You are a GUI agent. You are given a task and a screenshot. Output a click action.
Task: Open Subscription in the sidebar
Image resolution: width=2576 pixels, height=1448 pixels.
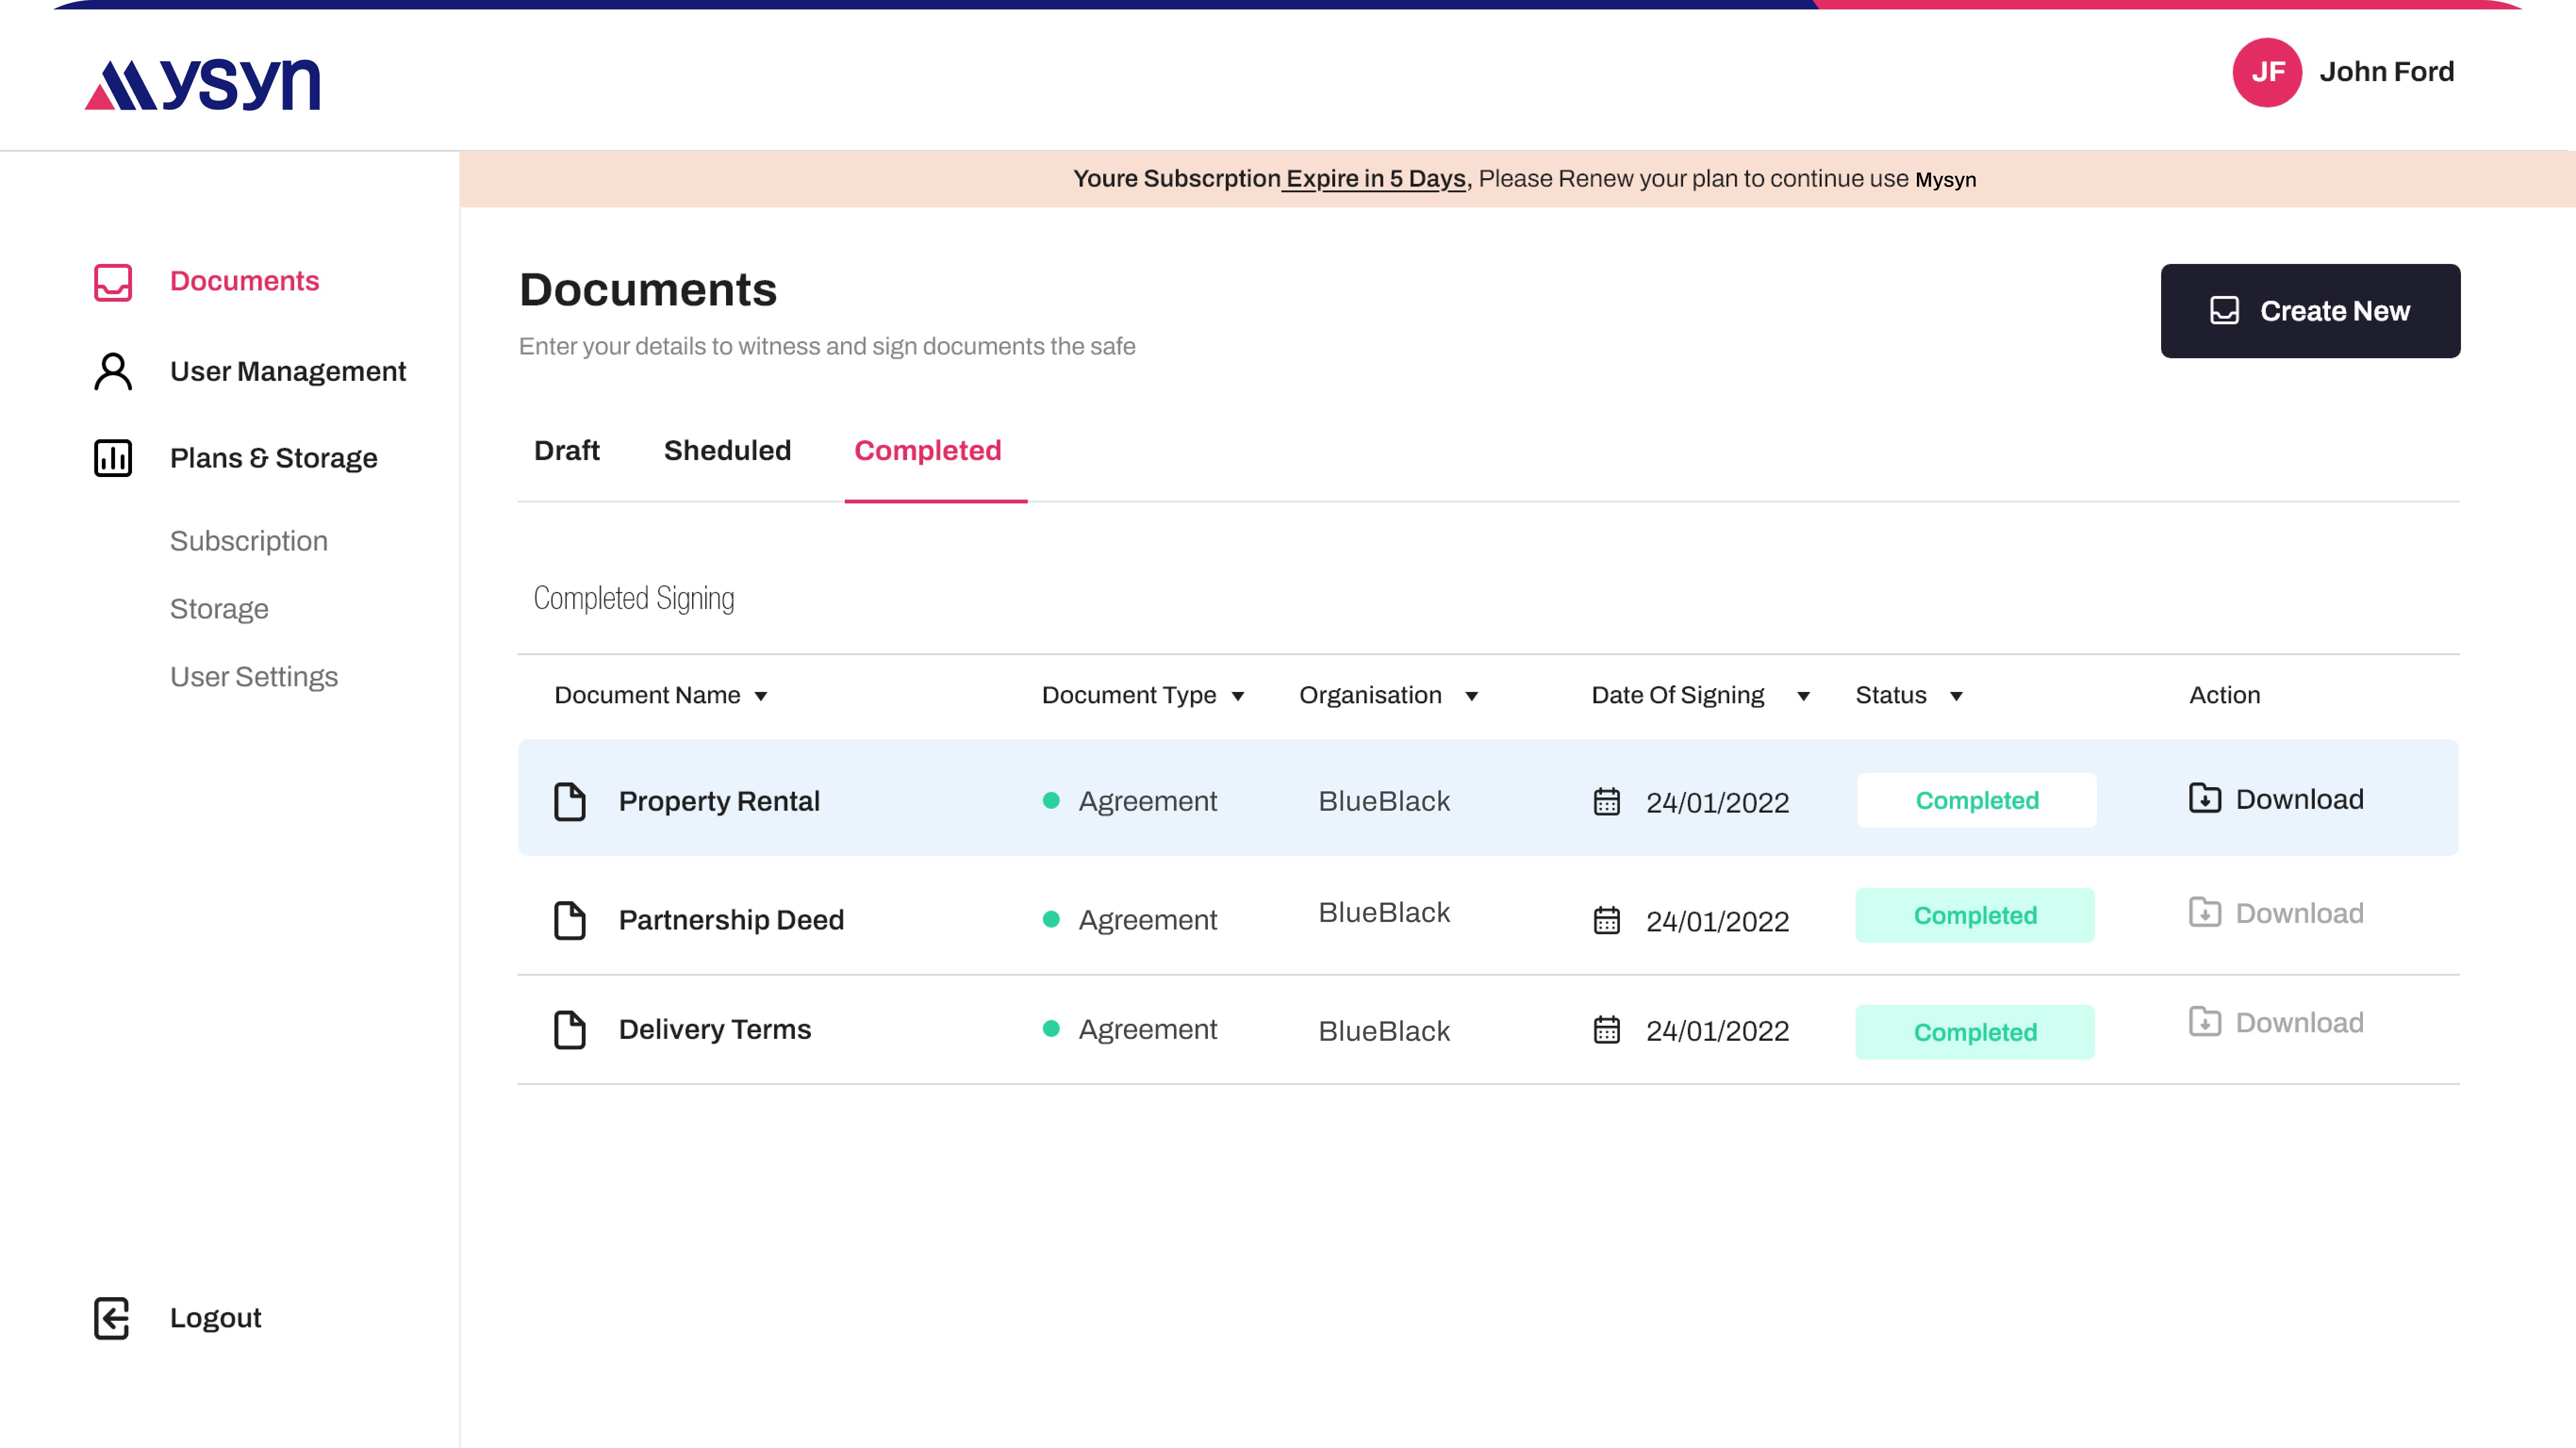(249, 541)
